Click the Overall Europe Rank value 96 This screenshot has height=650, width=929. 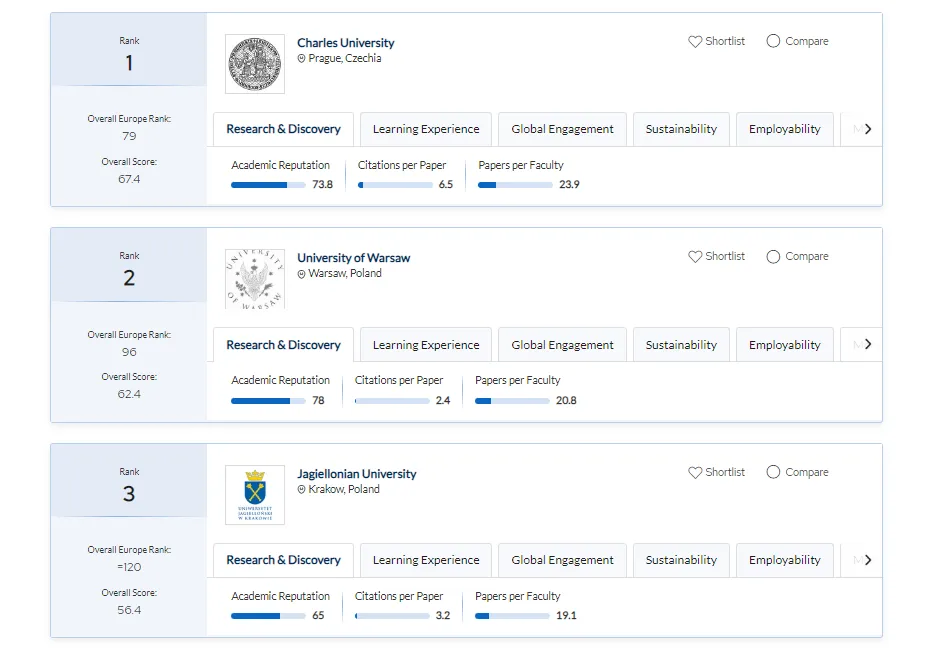point(129,352)
